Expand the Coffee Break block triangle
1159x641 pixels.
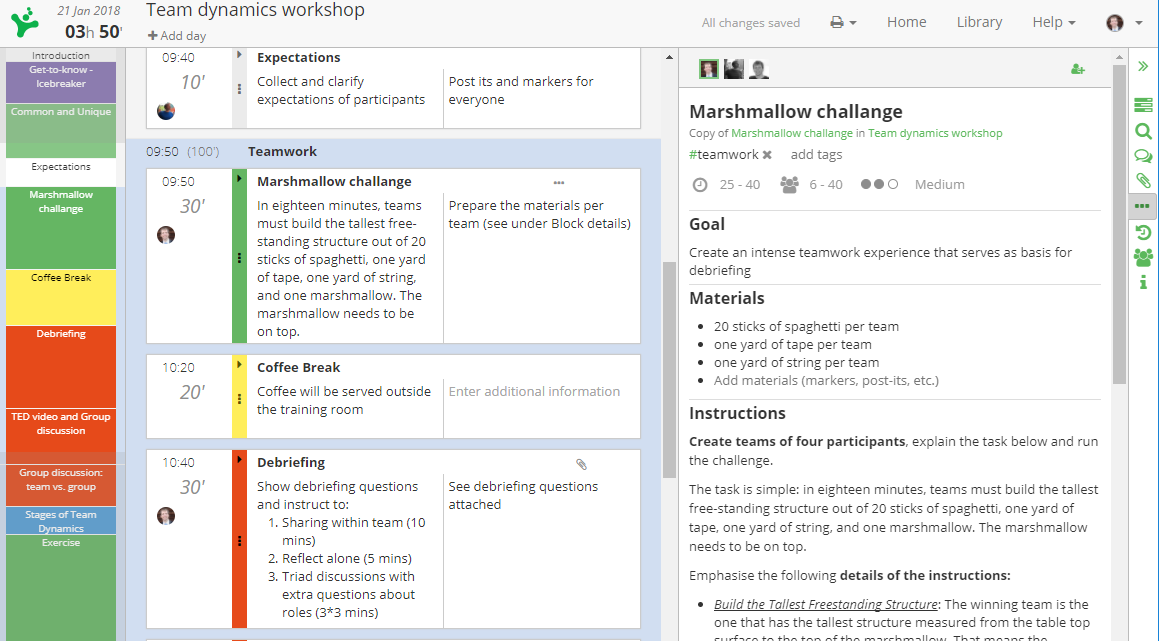pyautogui.click(x=239, y=365)
